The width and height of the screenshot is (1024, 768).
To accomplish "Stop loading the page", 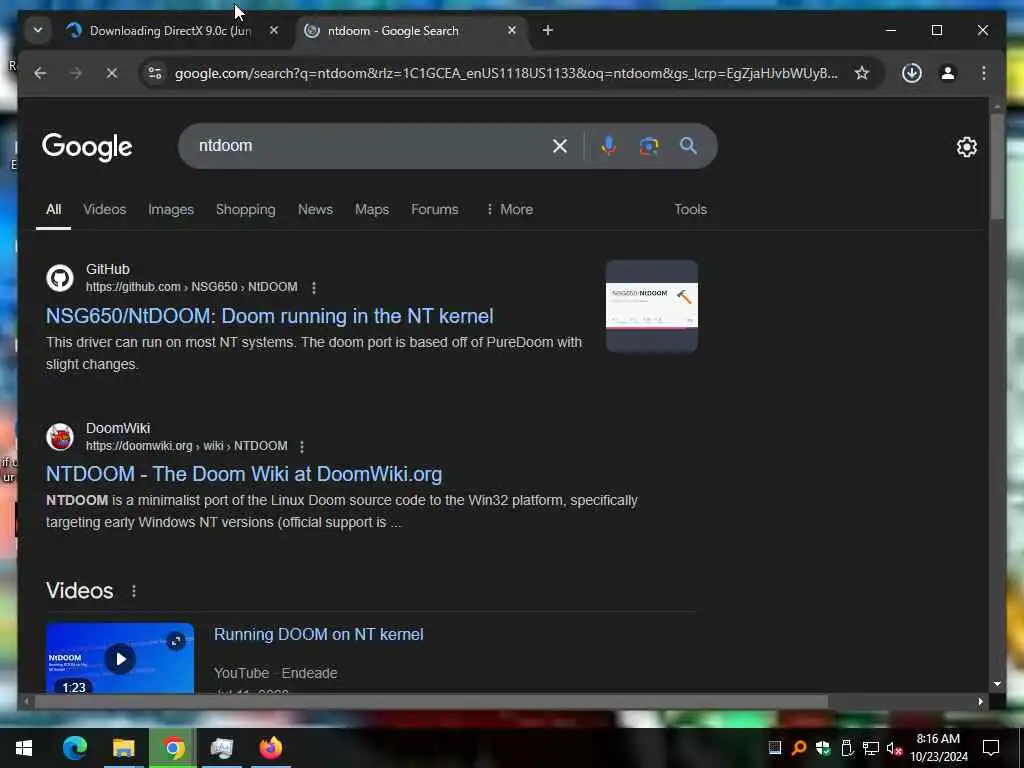I will [112, 73].
